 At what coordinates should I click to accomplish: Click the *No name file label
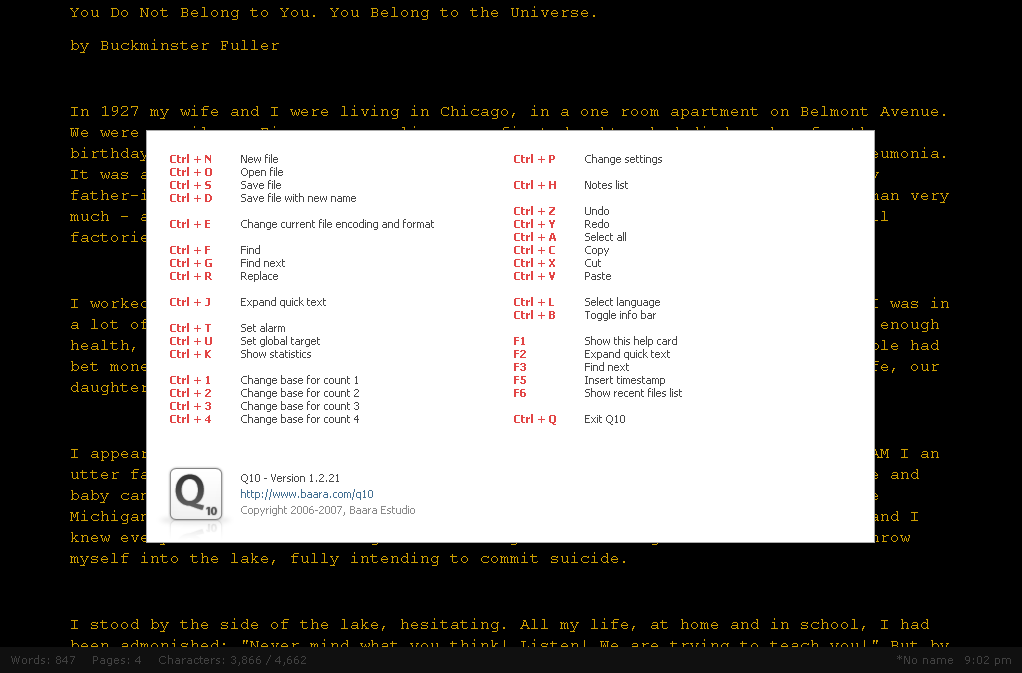pyautogui.click(x=926, y=660)
